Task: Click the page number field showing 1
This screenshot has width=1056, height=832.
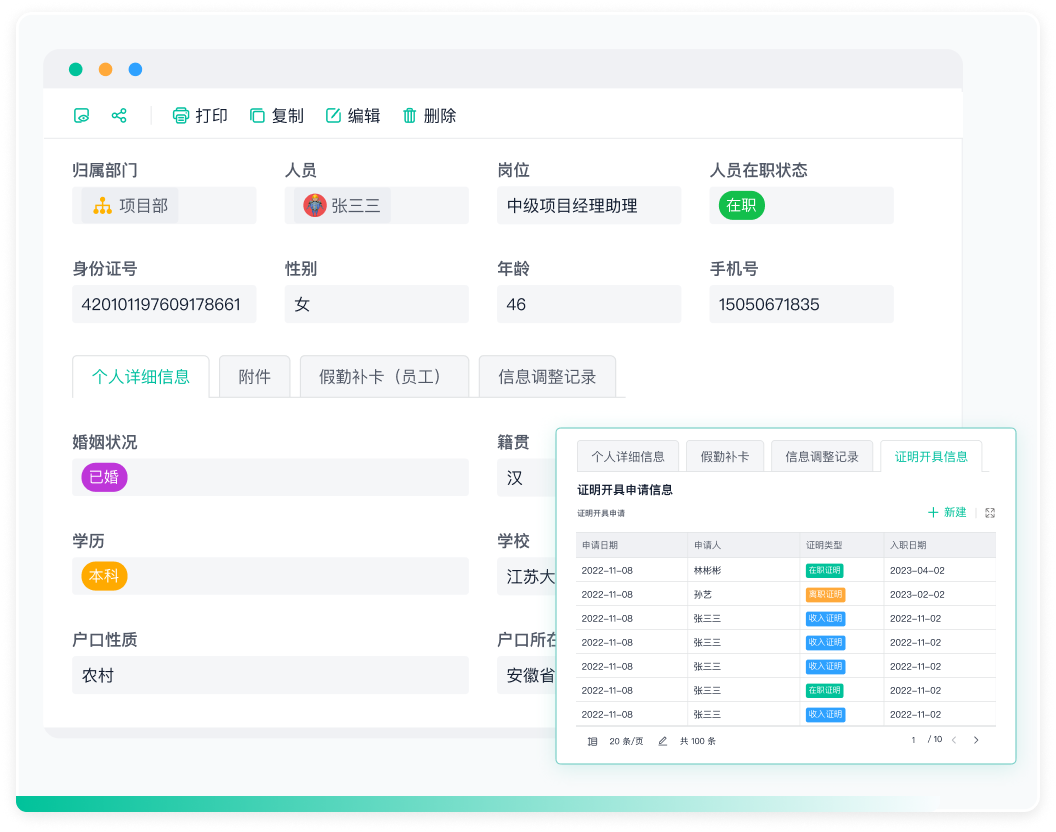Action: pyautogui.click(x=913, y=740)
